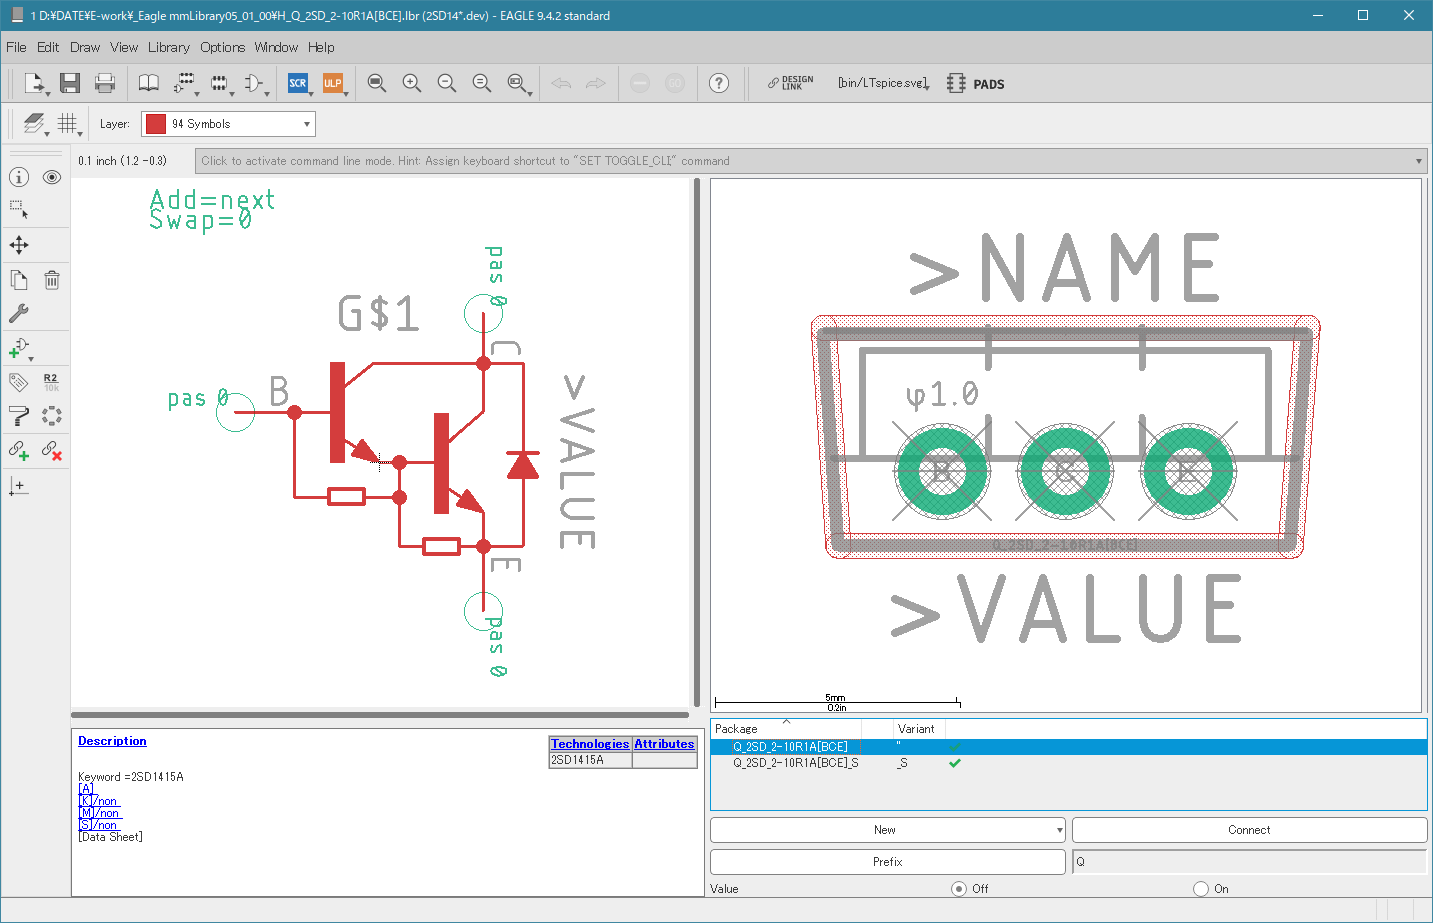Select Value Off radio button

tap(959, 889)
